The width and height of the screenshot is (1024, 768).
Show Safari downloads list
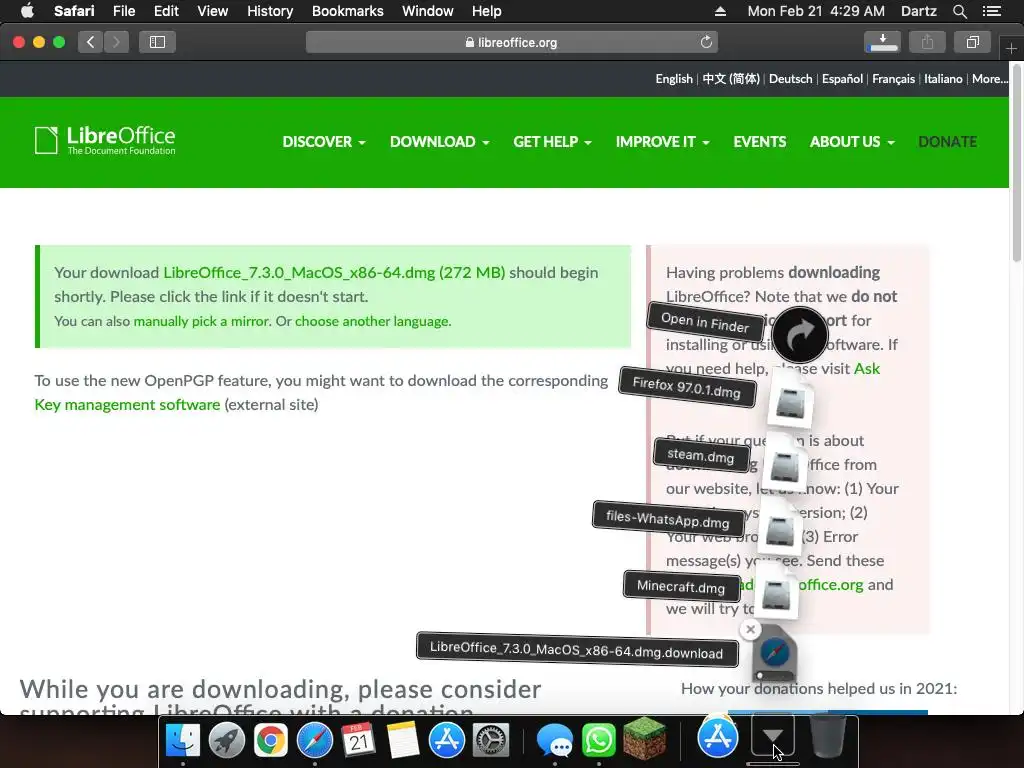pos(882,42)
